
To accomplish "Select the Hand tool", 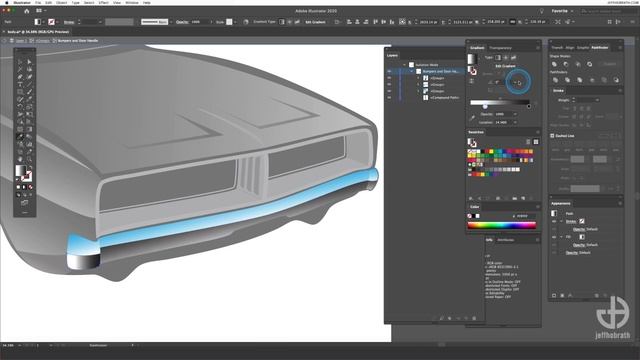I will coord(20,159).
